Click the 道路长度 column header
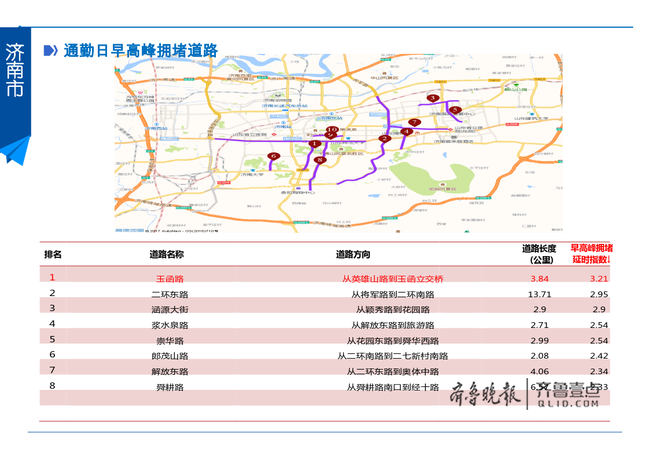This screenshot has width=650, height=460. point(539,254)
